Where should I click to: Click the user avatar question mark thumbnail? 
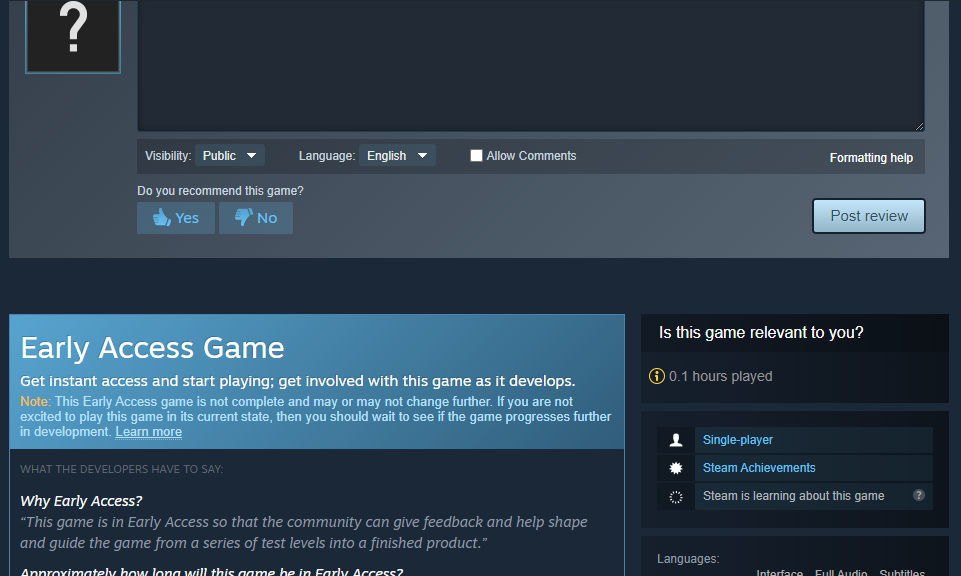73,36
